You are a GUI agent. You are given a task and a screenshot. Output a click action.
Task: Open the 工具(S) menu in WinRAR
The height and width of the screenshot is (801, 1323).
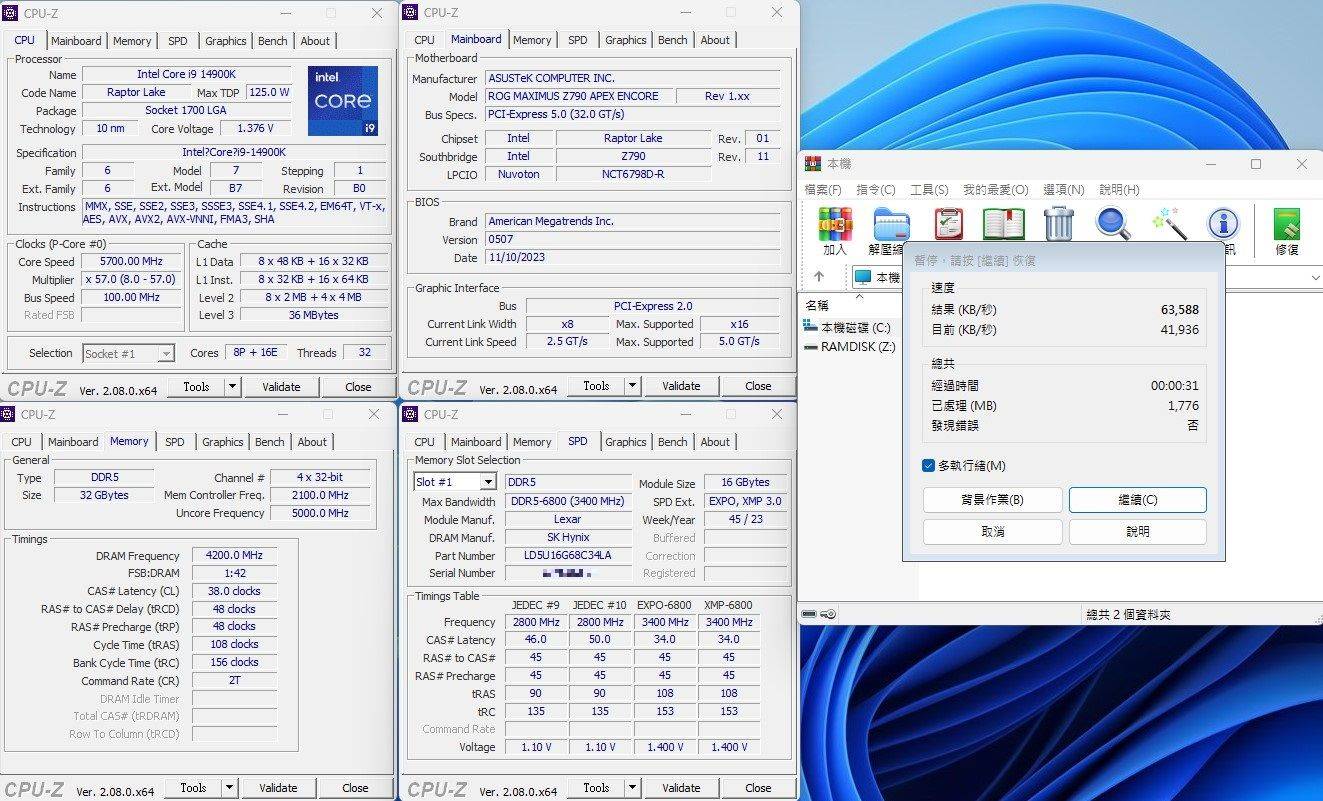tap(929, 190)
